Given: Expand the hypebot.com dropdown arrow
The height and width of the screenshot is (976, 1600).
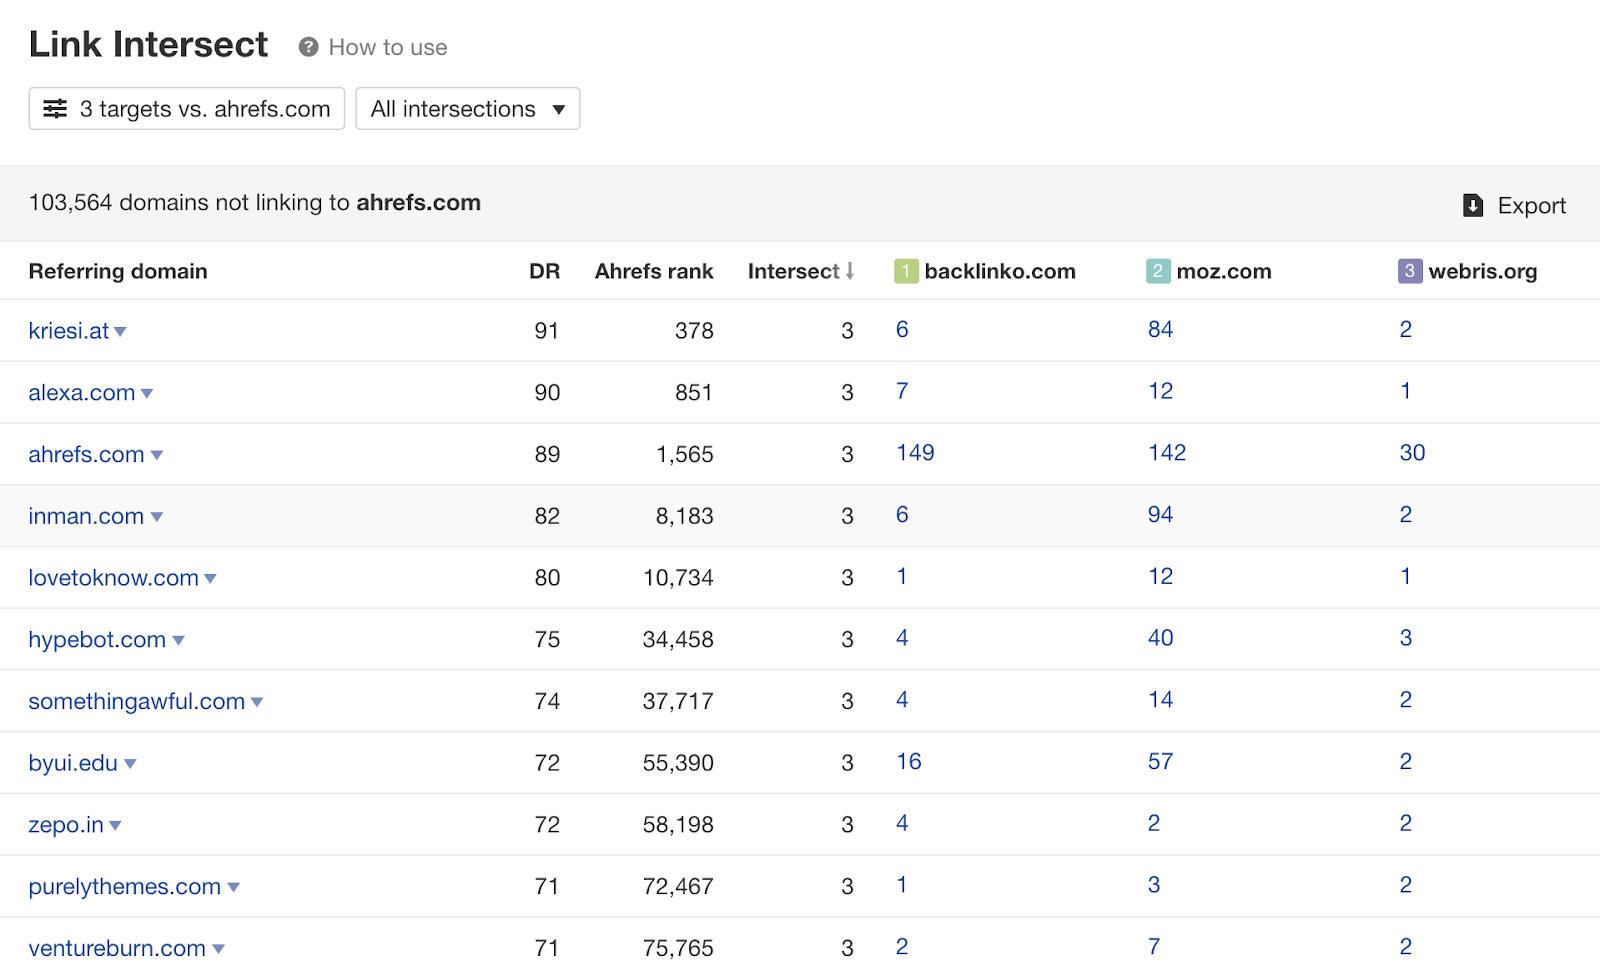Looking at the screenshot, I should pos(179,641).
